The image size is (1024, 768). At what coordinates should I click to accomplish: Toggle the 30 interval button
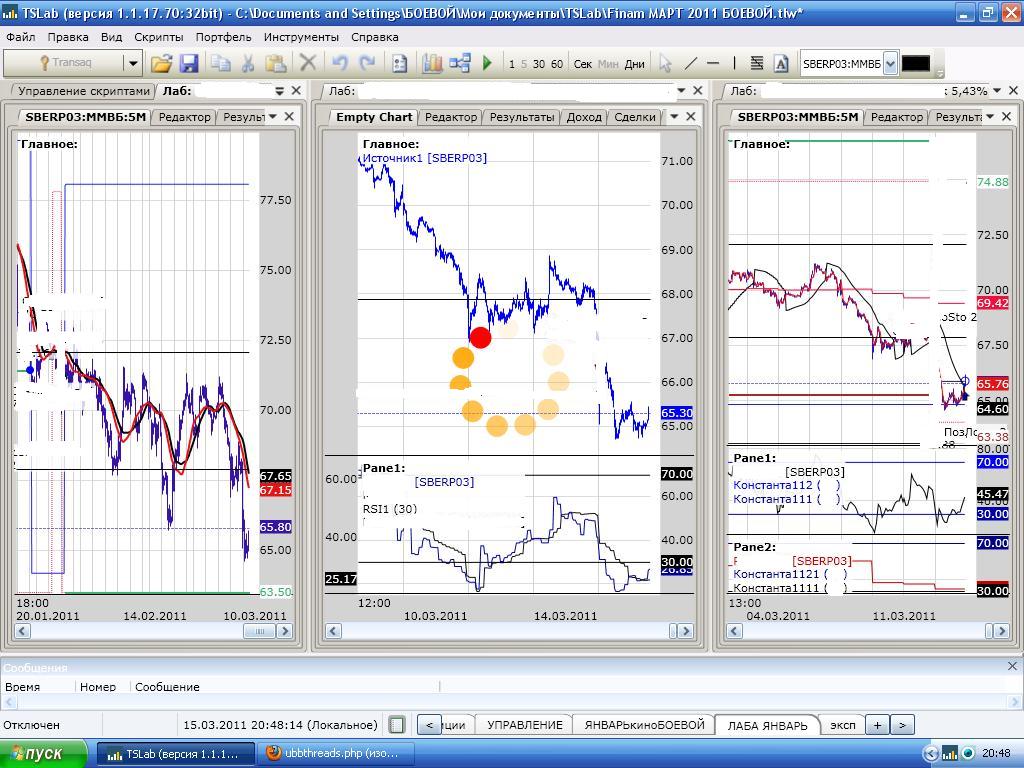[x=539, y=64]
